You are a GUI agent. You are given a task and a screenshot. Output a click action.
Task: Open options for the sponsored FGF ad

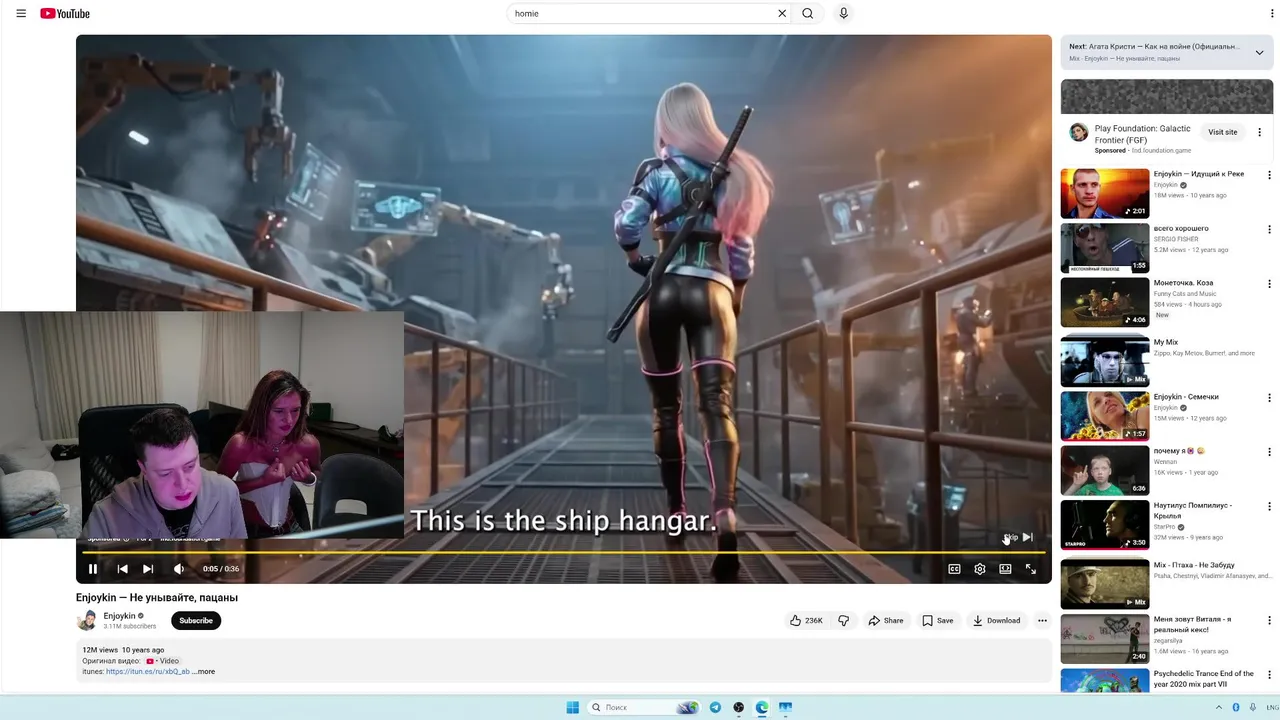1259,132
